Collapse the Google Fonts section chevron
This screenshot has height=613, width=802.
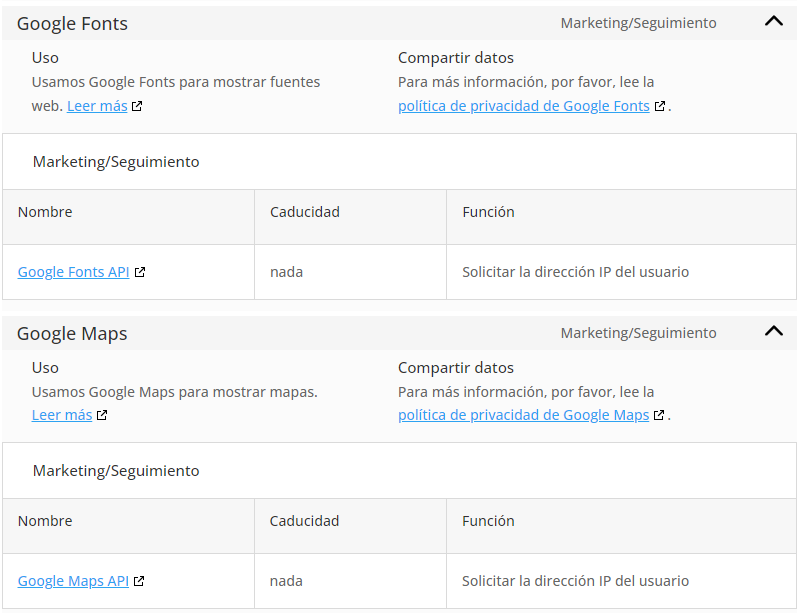click(x=773, y=21)
